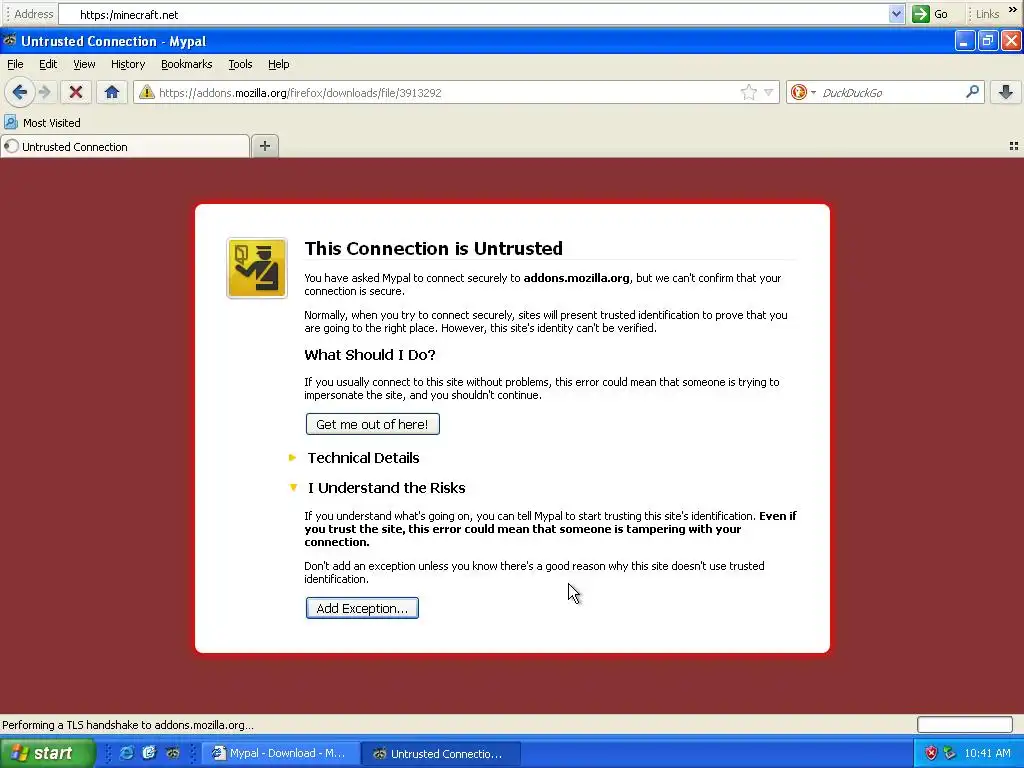Click the Most Visited bookmark label
This screenshot has height=768, width=1024.
tap(52, 123)
